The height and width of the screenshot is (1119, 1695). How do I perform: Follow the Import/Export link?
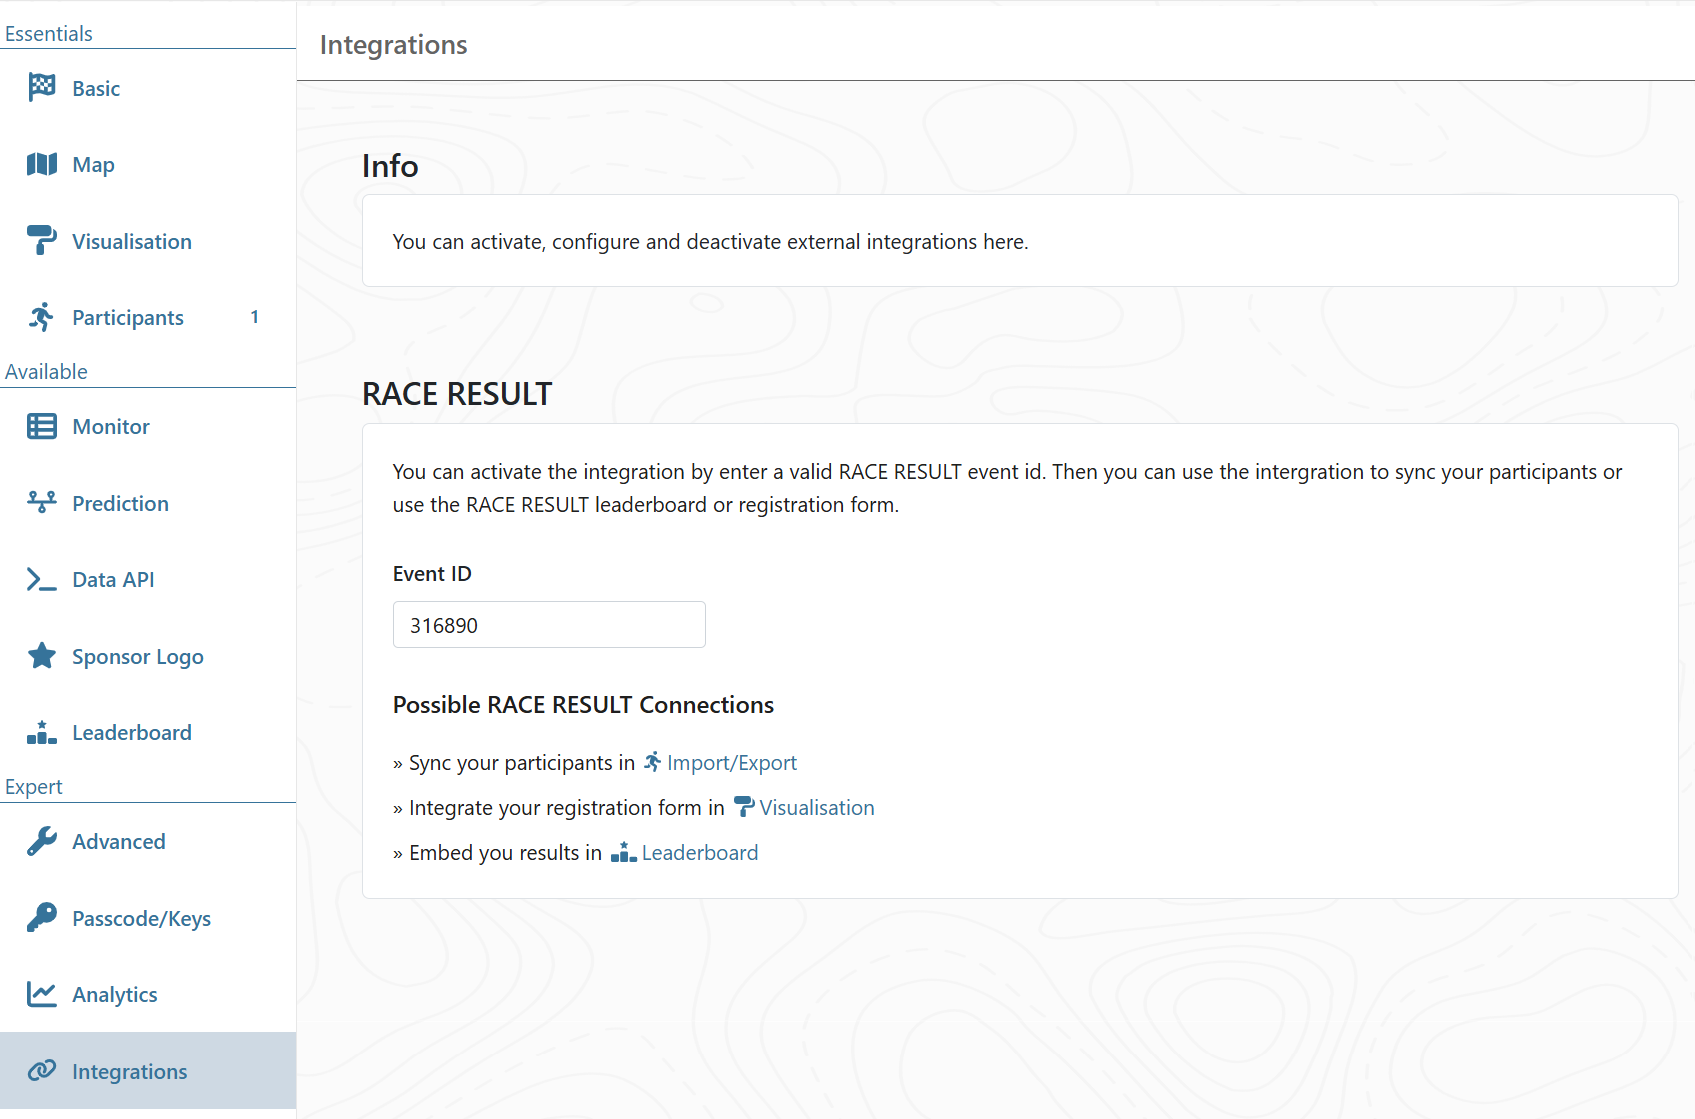(x=731, y=763)
